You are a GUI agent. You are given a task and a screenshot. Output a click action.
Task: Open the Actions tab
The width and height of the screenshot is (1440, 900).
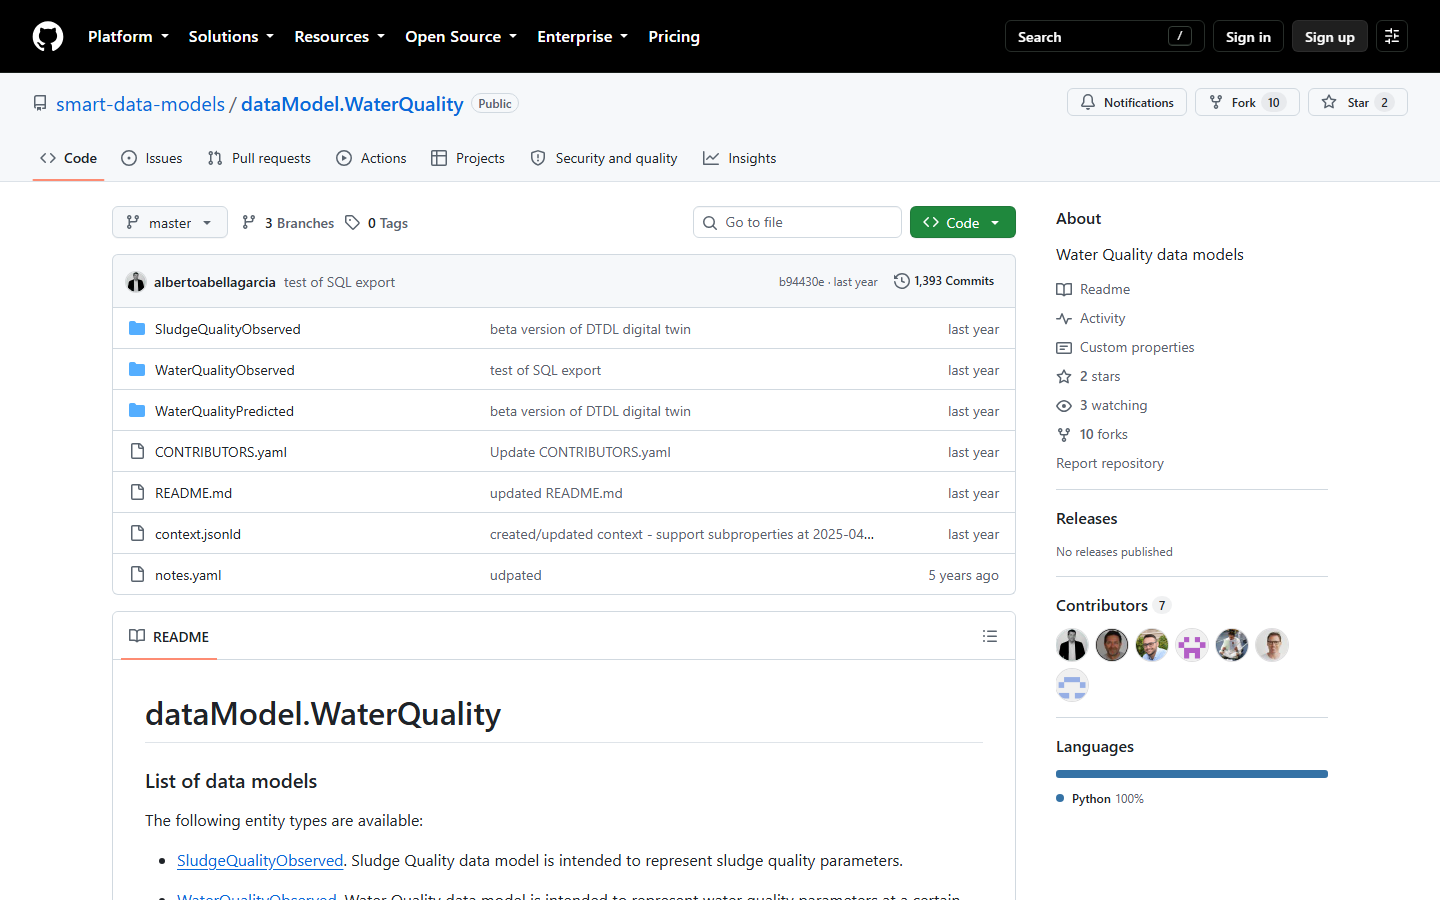coord(371,158)
